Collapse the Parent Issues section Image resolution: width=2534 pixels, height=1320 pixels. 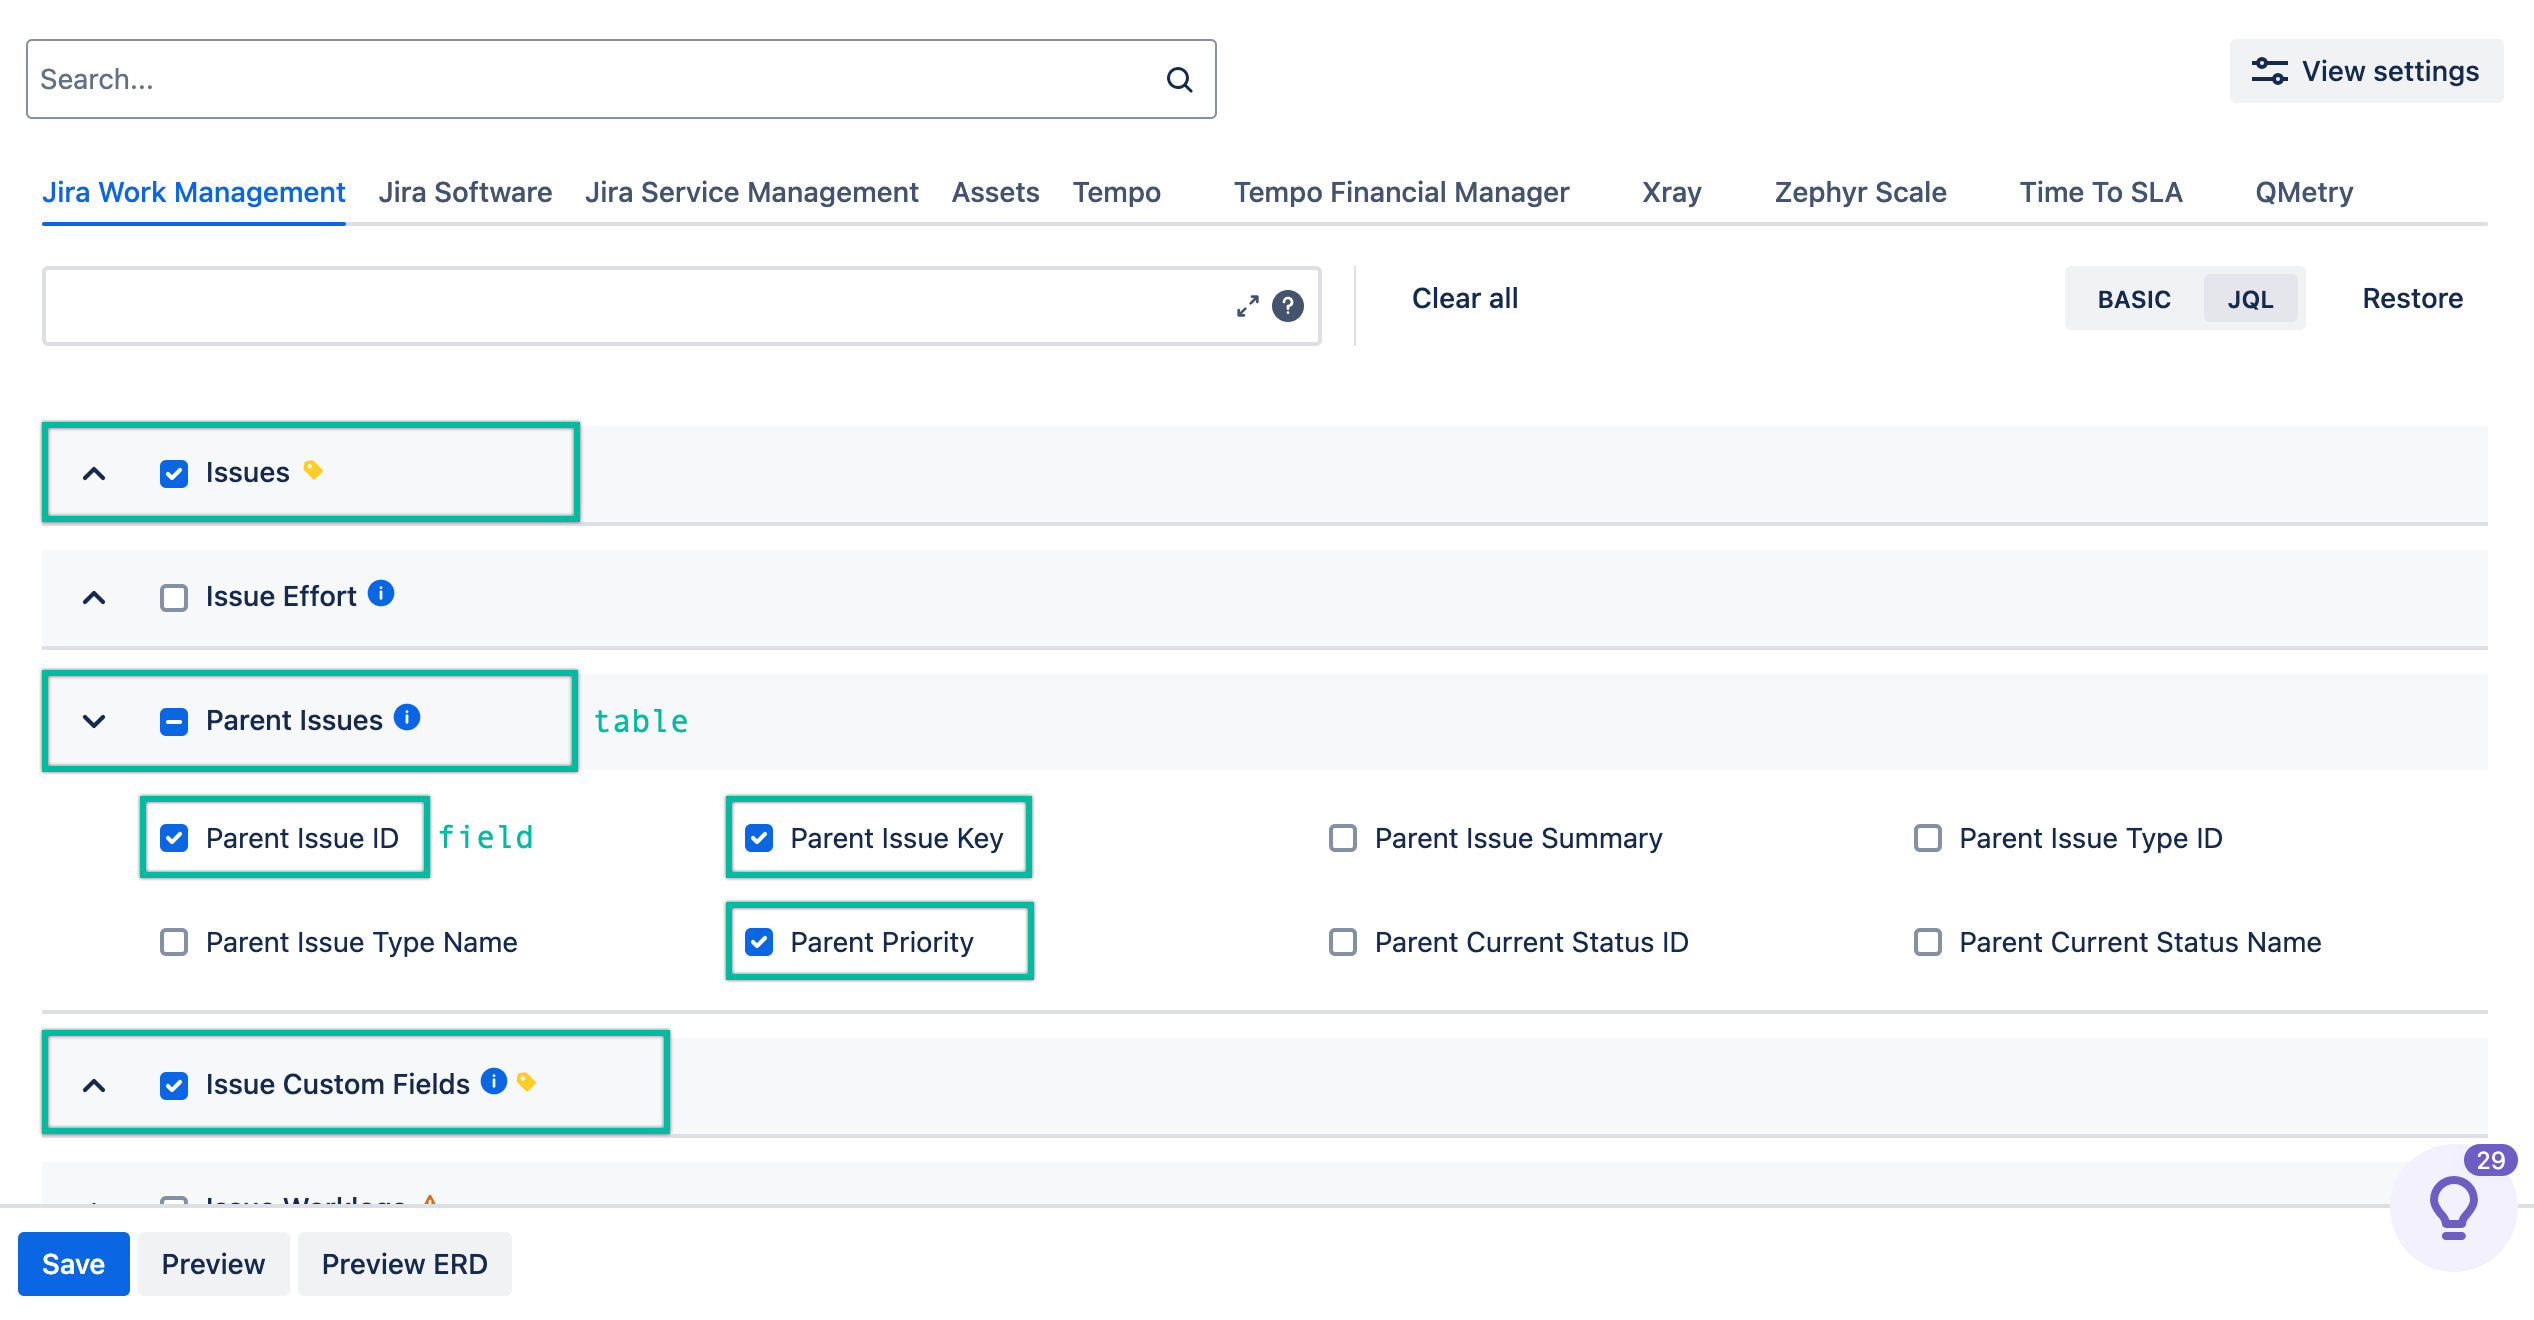[x=94, y=721]
